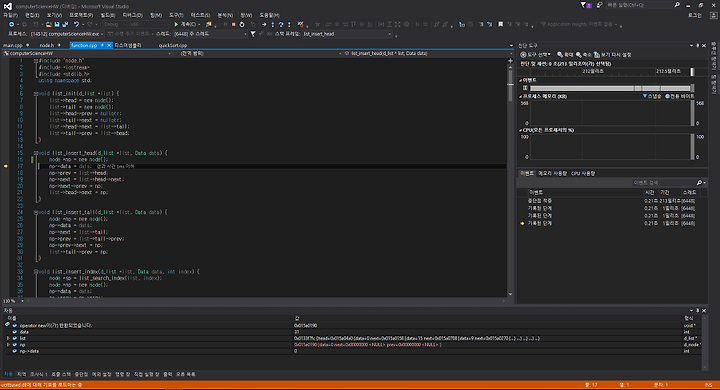Click the Events track bar in Diagnostic Tools
The width and height of the screenshot is (720, 390).
(611, 88)
